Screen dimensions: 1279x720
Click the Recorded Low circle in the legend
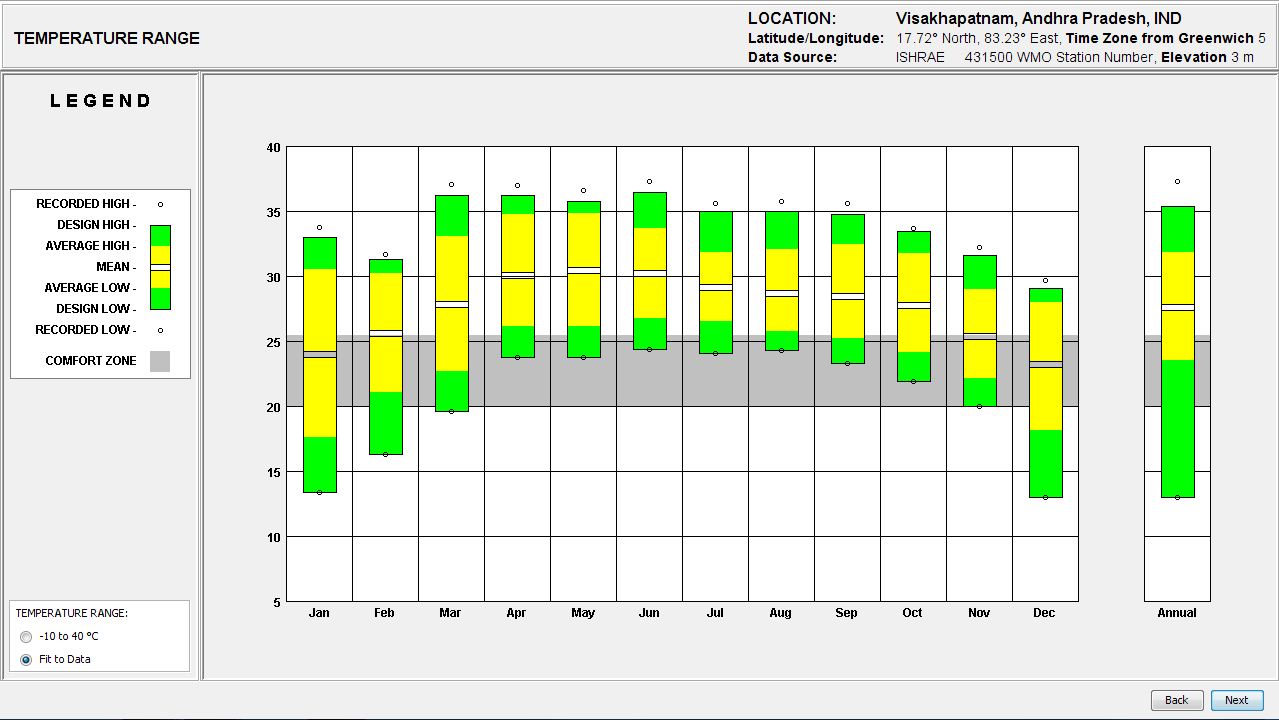[160, 330]
